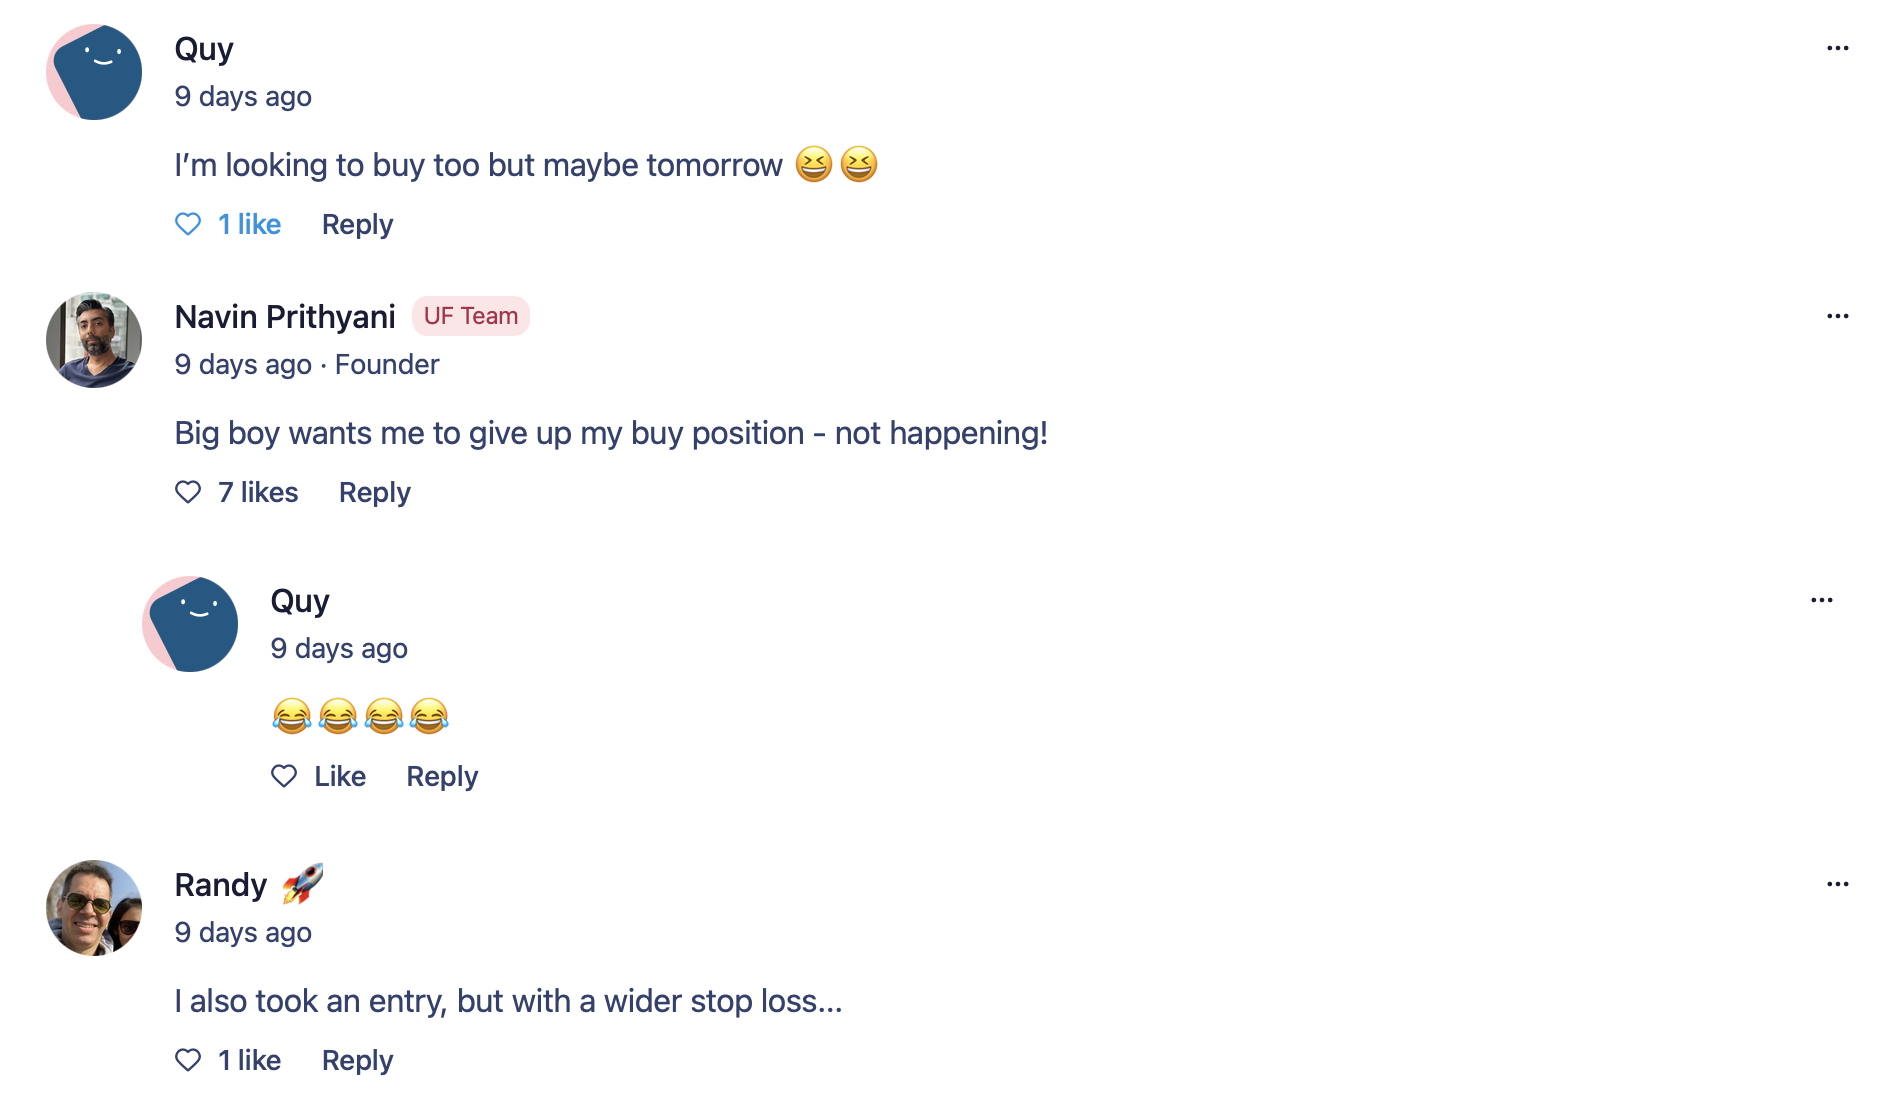This screenshot has height=1098, width=1896.
Task: Click the heart icon on Quy's laughing emoji reply
Action: click(x=284, y=776)
